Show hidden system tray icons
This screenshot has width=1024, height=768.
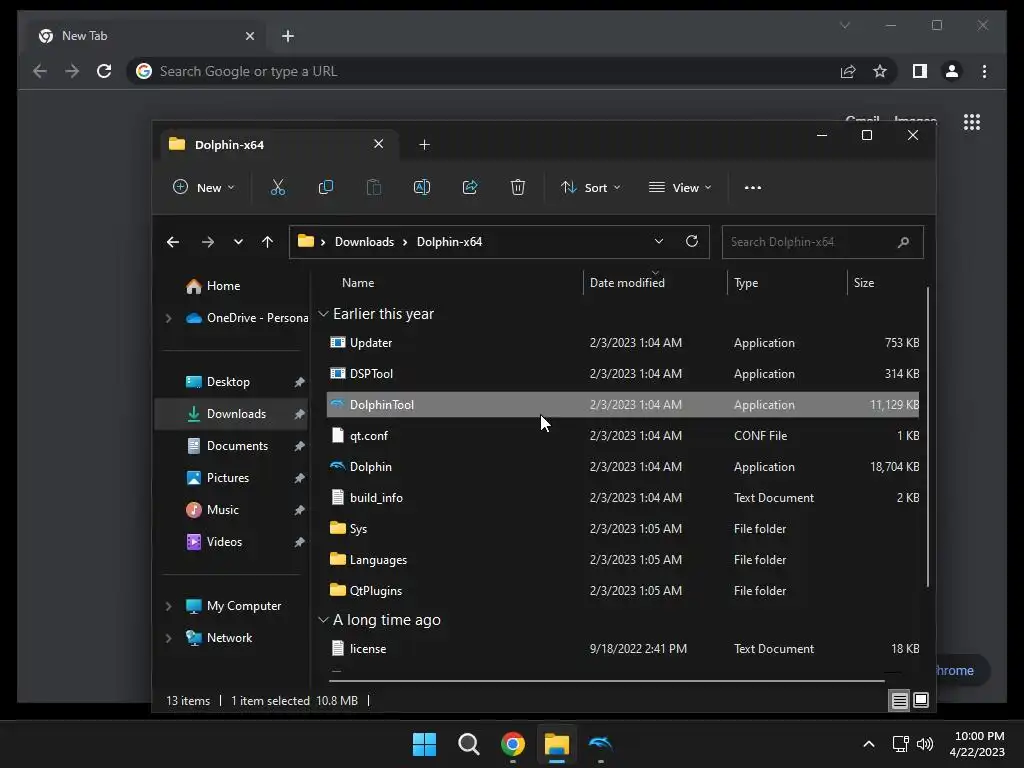[869, 744]
